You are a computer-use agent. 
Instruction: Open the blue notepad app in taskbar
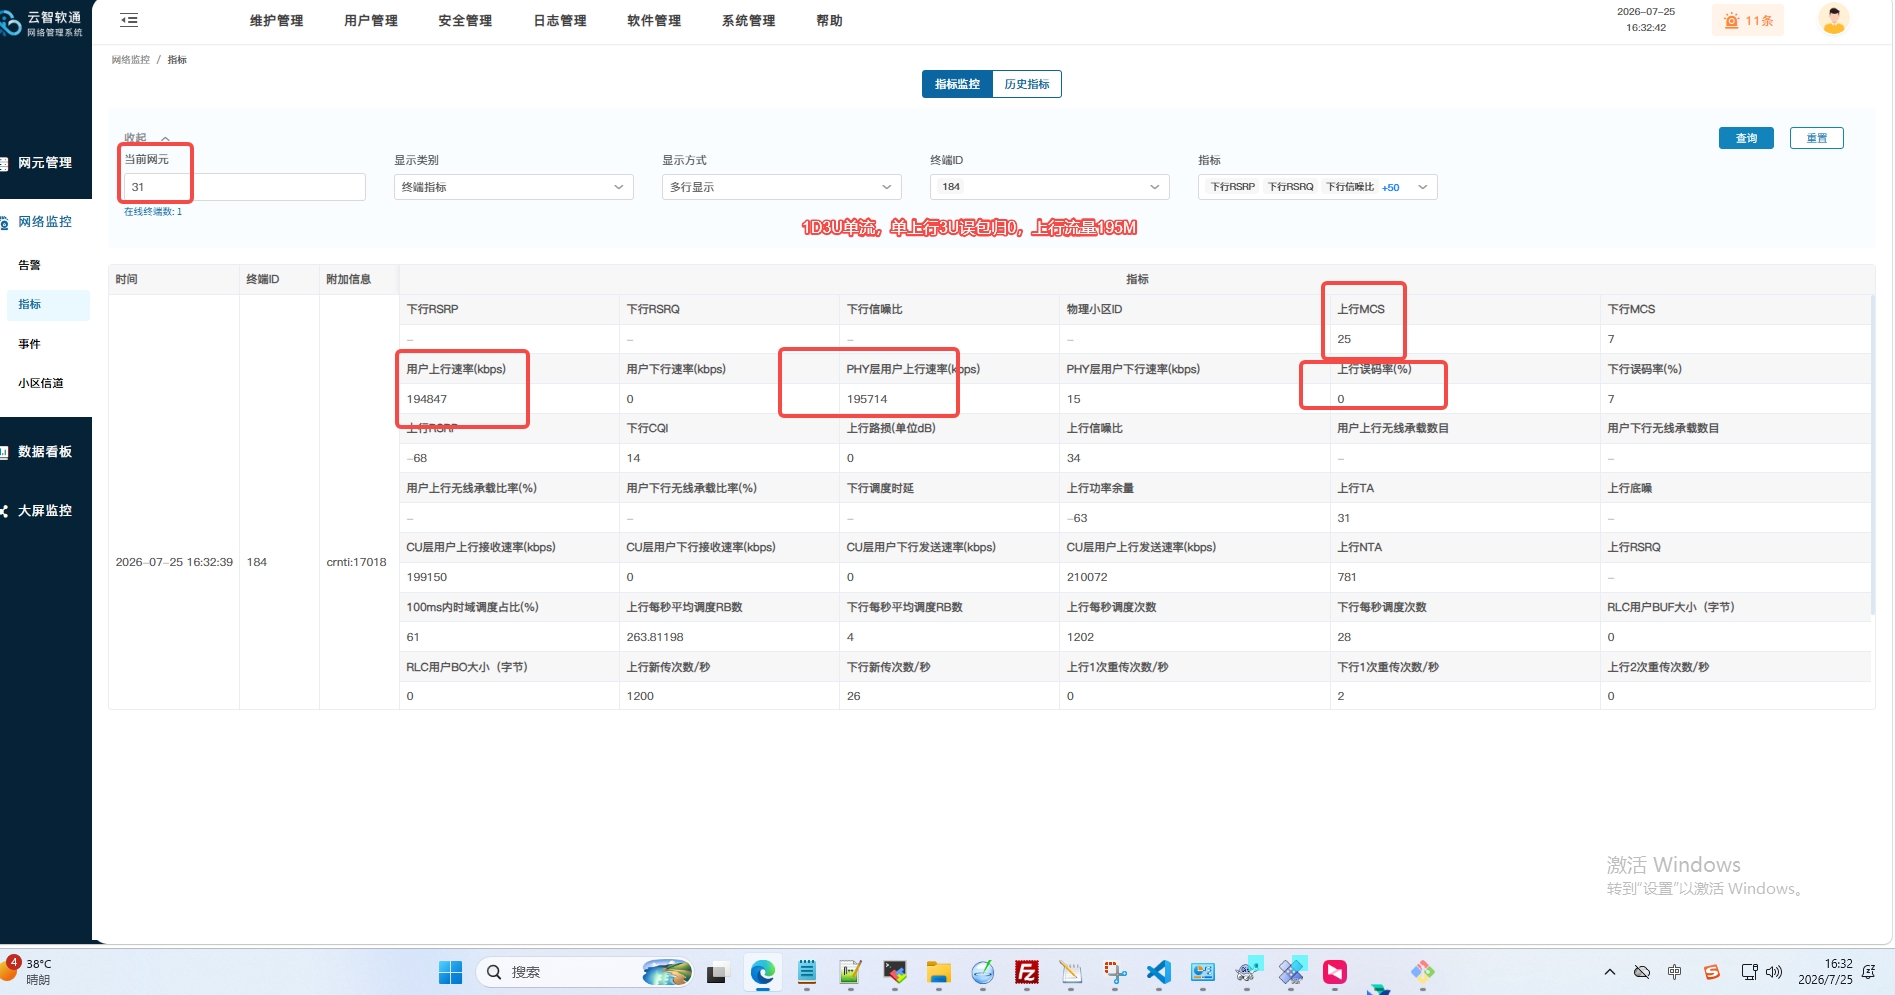(x=807, y=972)
